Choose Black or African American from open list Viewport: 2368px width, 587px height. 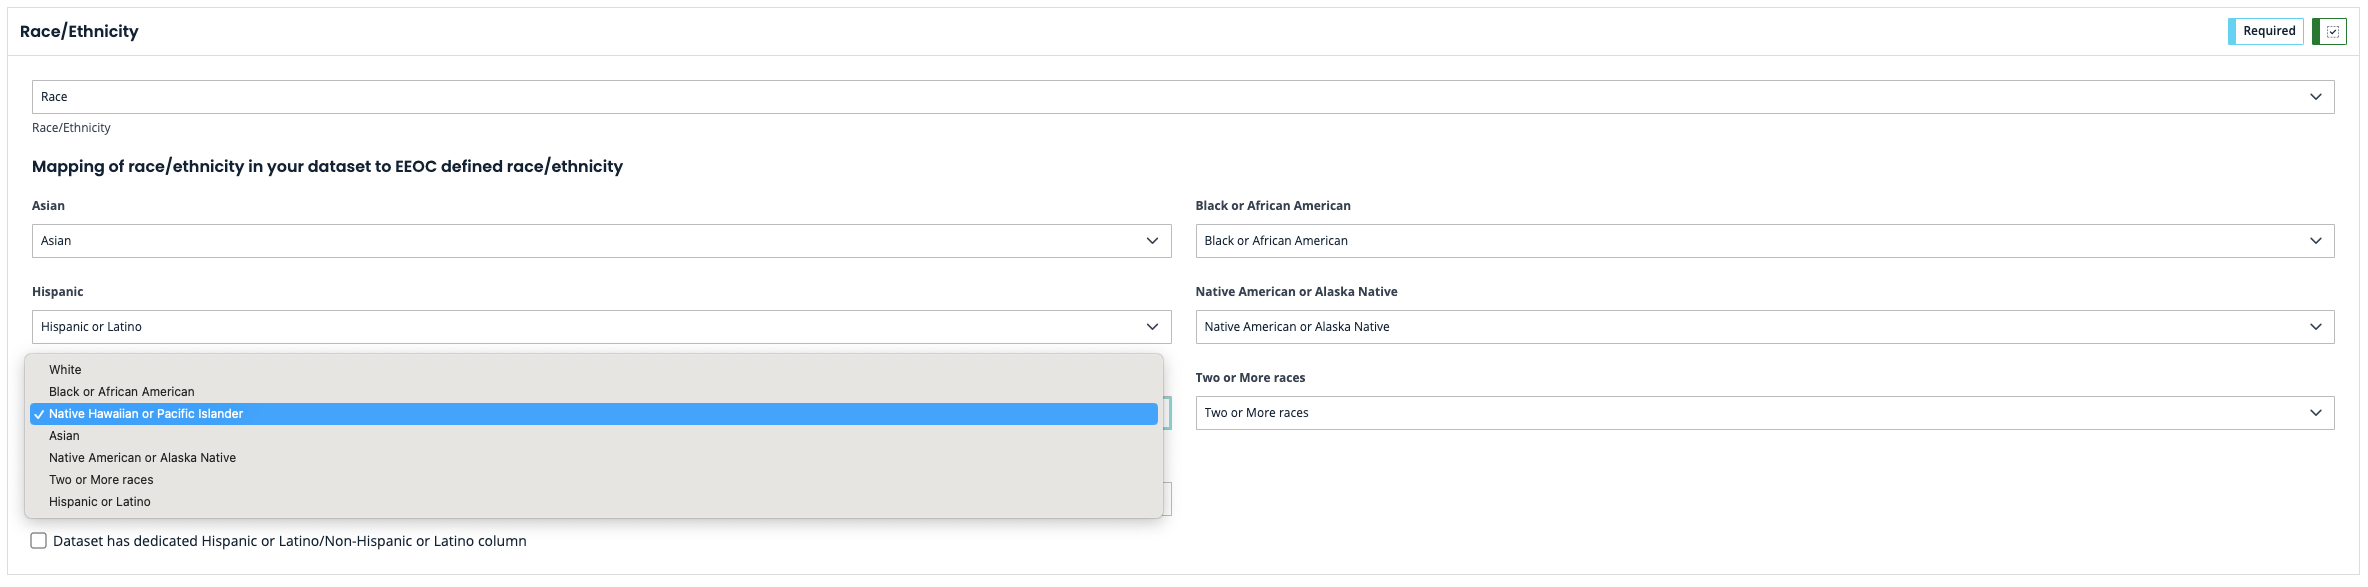point(121,392)
